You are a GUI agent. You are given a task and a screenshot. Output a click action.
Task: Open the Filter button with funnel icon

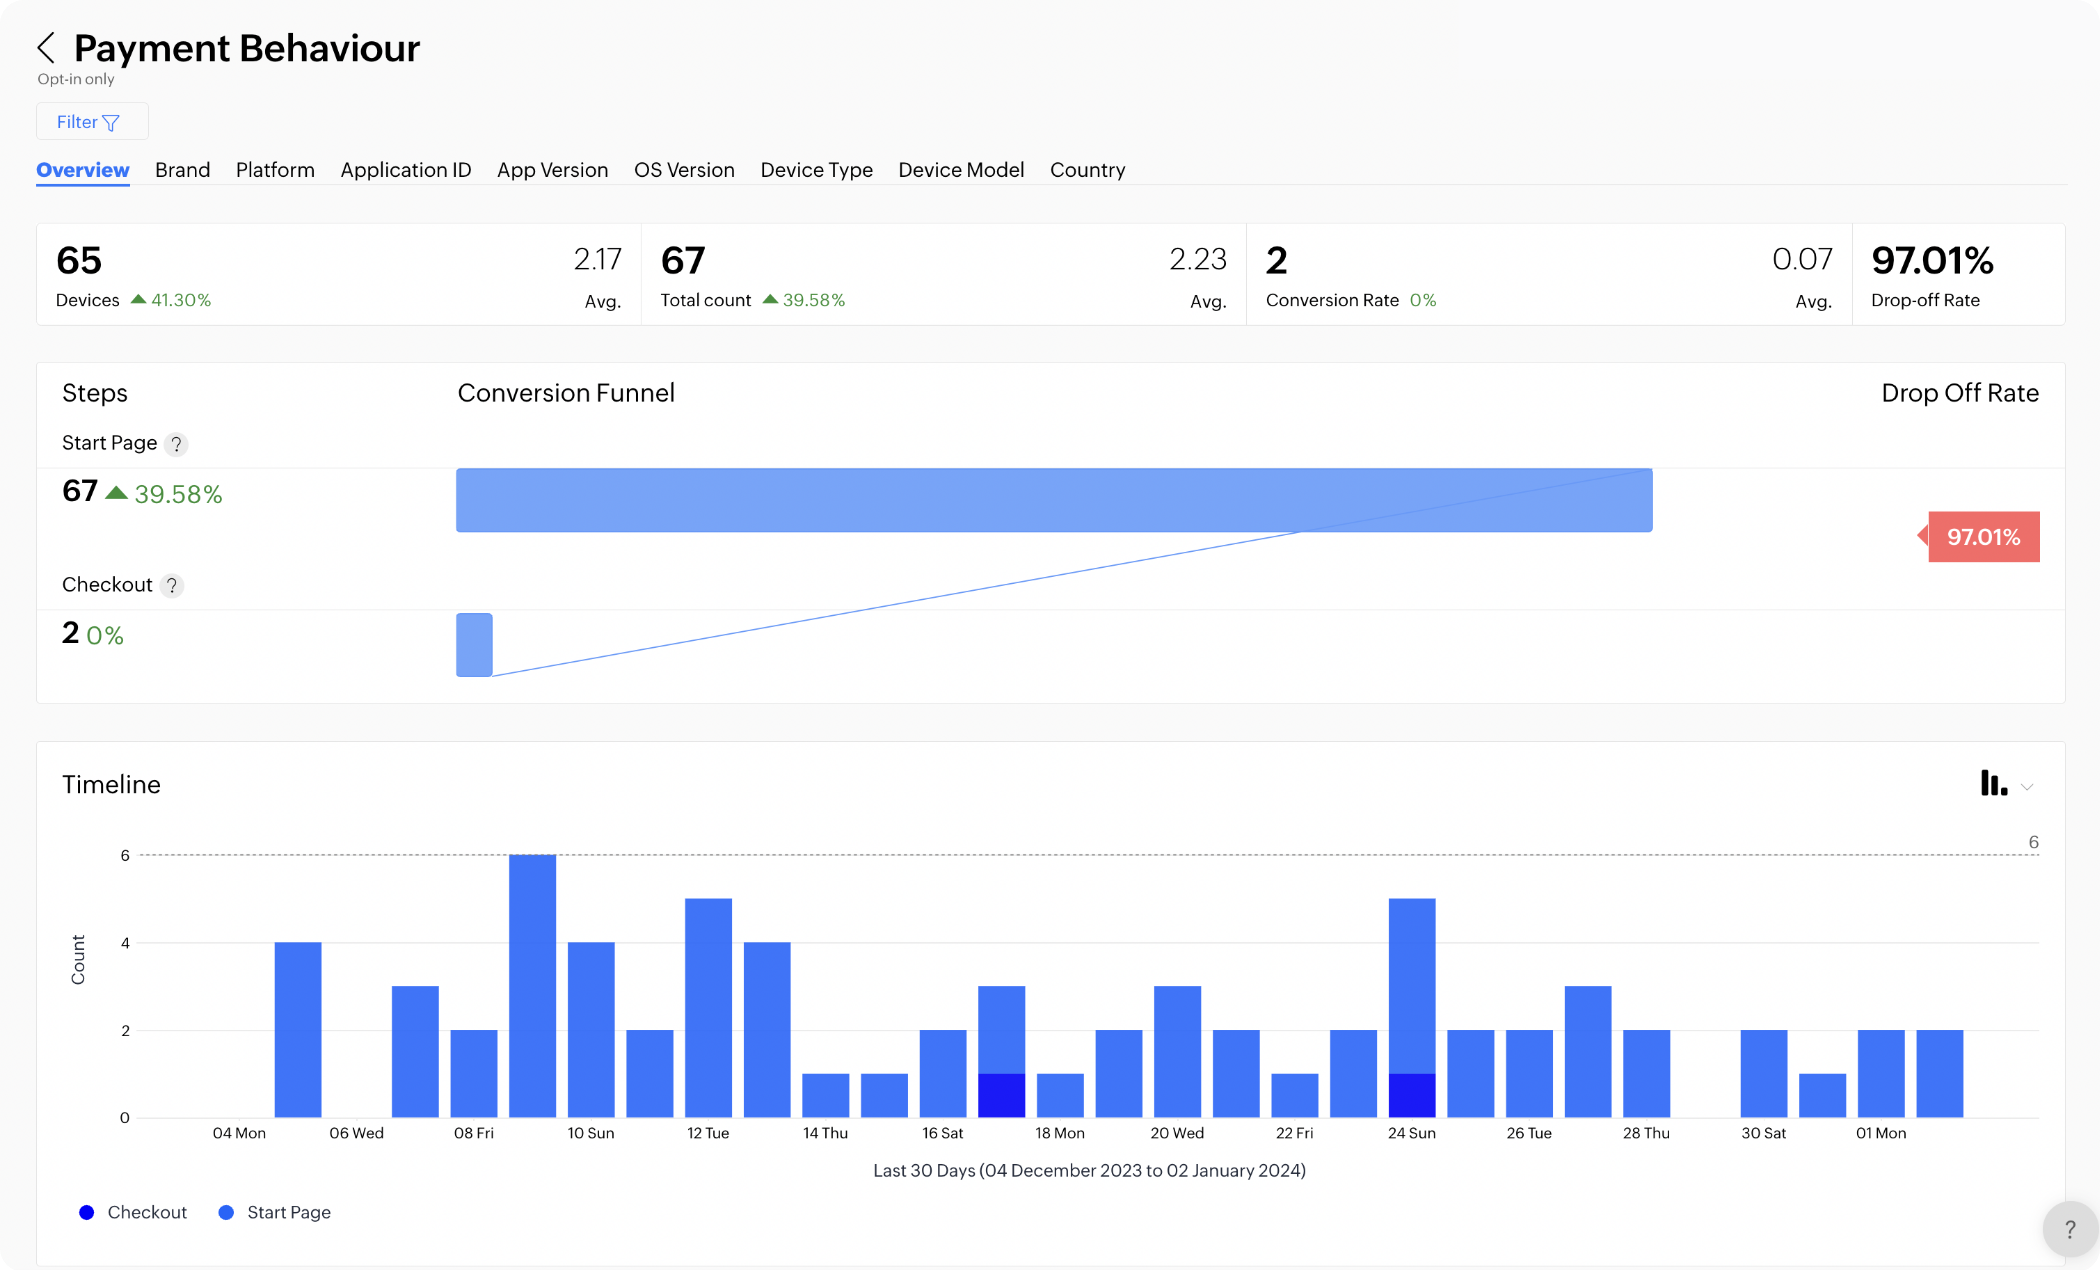coord(92,122)
